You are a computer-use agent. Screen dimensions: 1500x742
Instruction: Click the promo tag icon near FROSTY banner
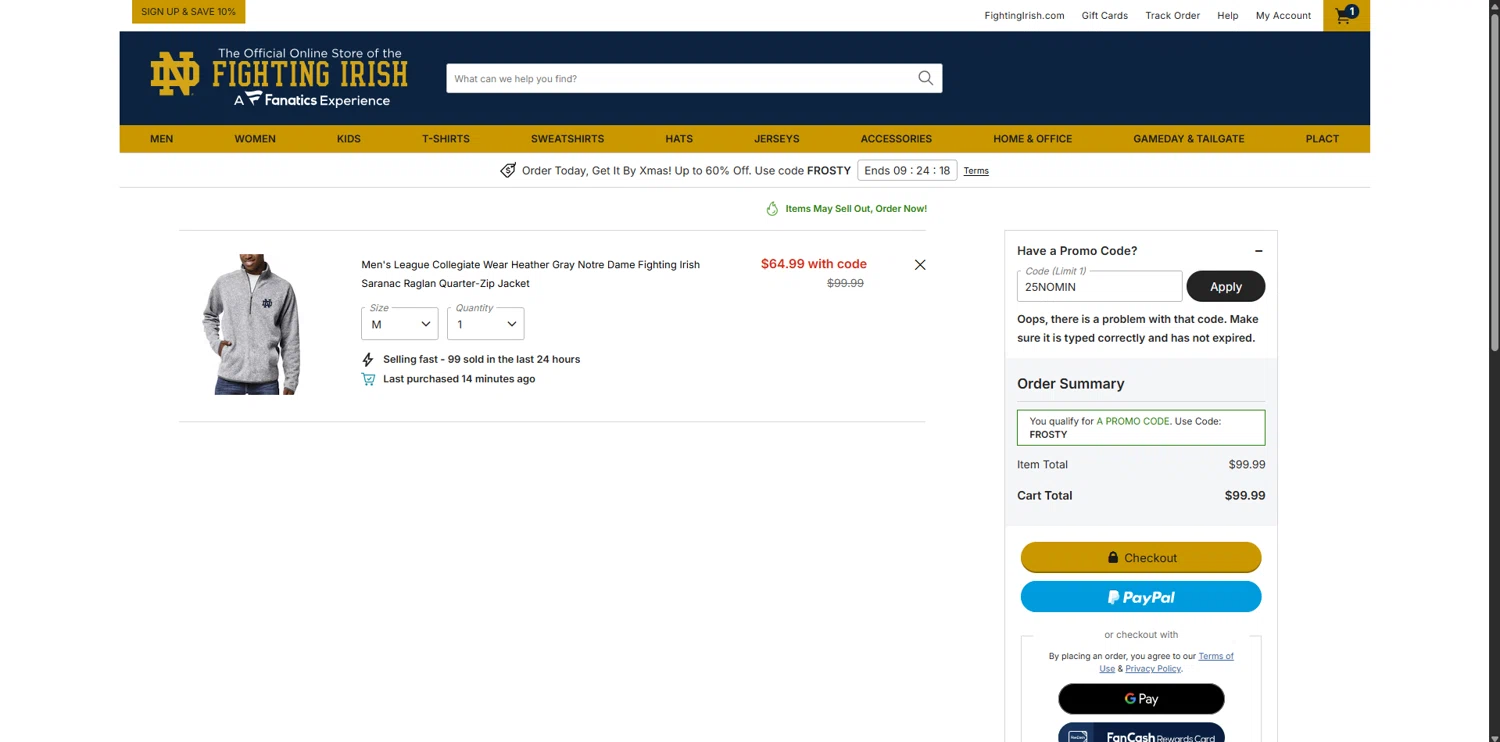point(508,170)
